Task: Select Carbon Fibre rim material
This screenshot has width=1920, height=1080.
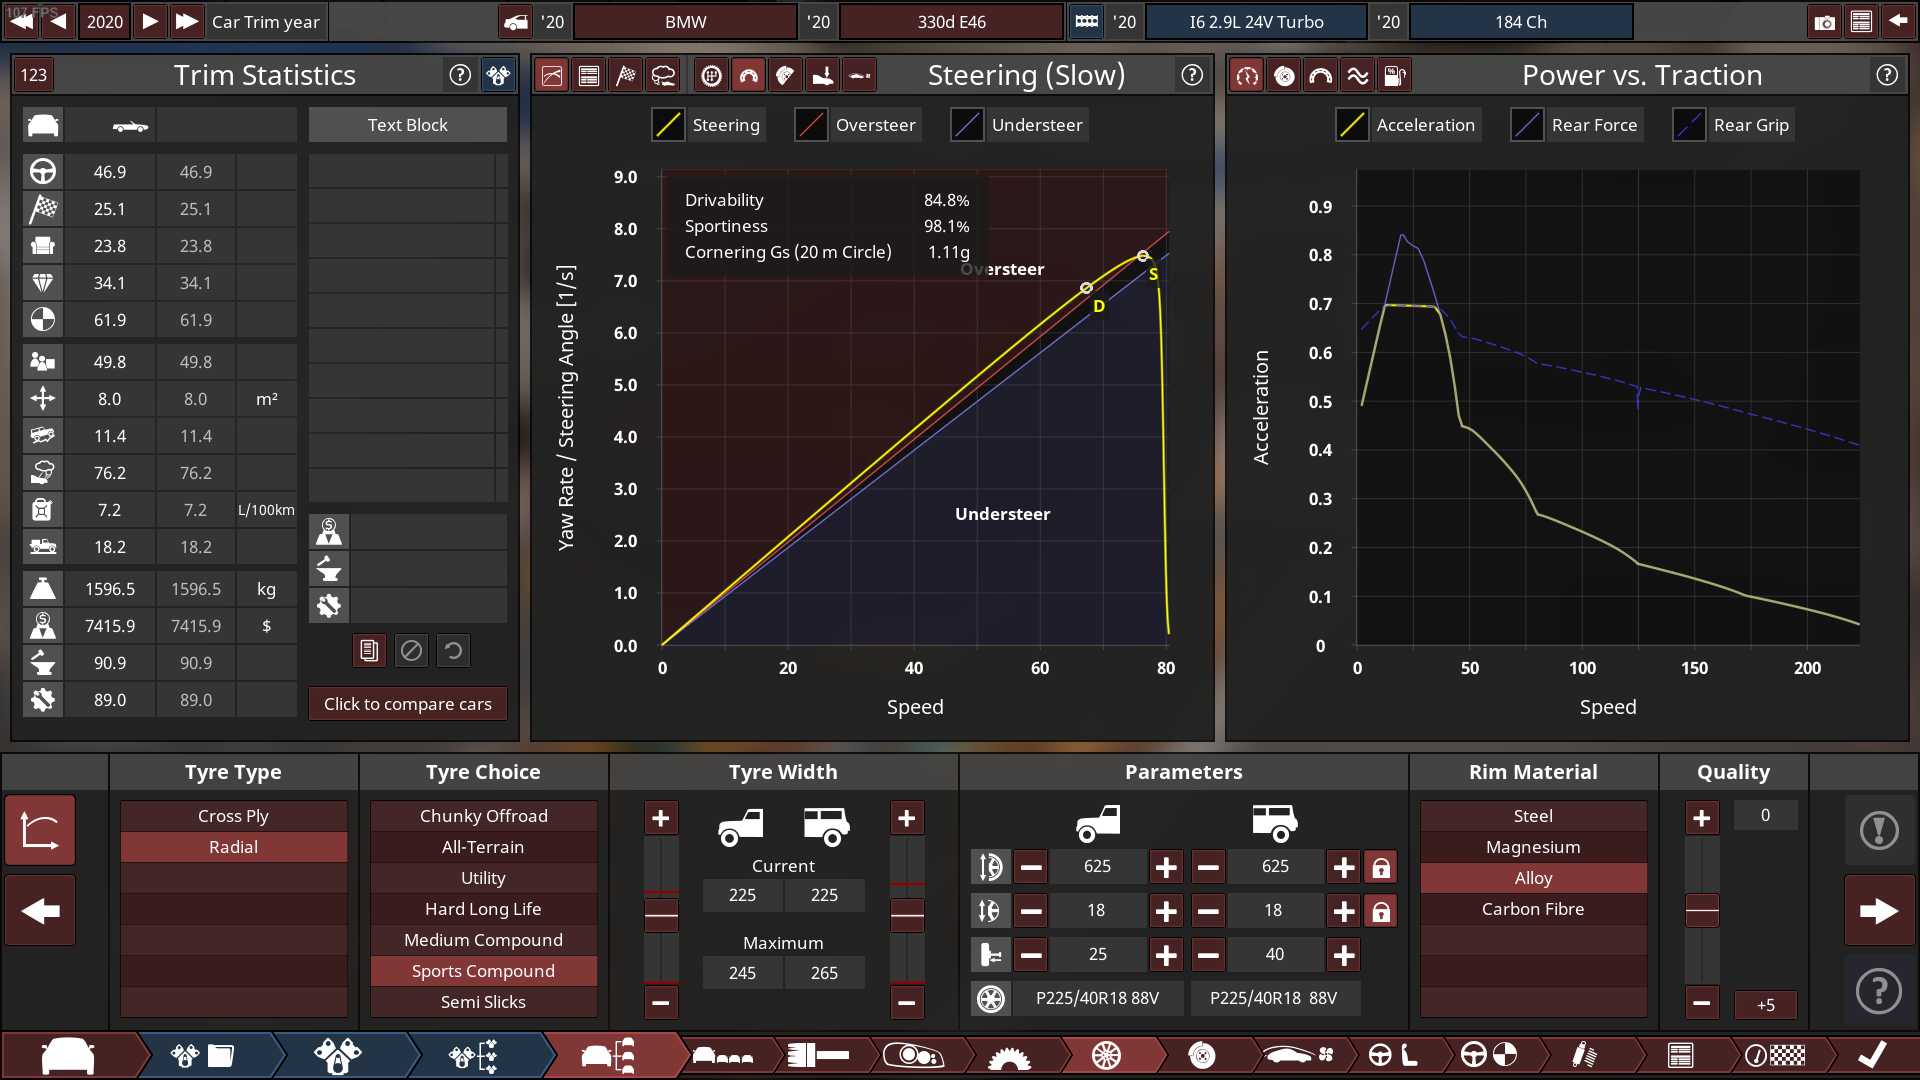Action: coord(1533,909)
